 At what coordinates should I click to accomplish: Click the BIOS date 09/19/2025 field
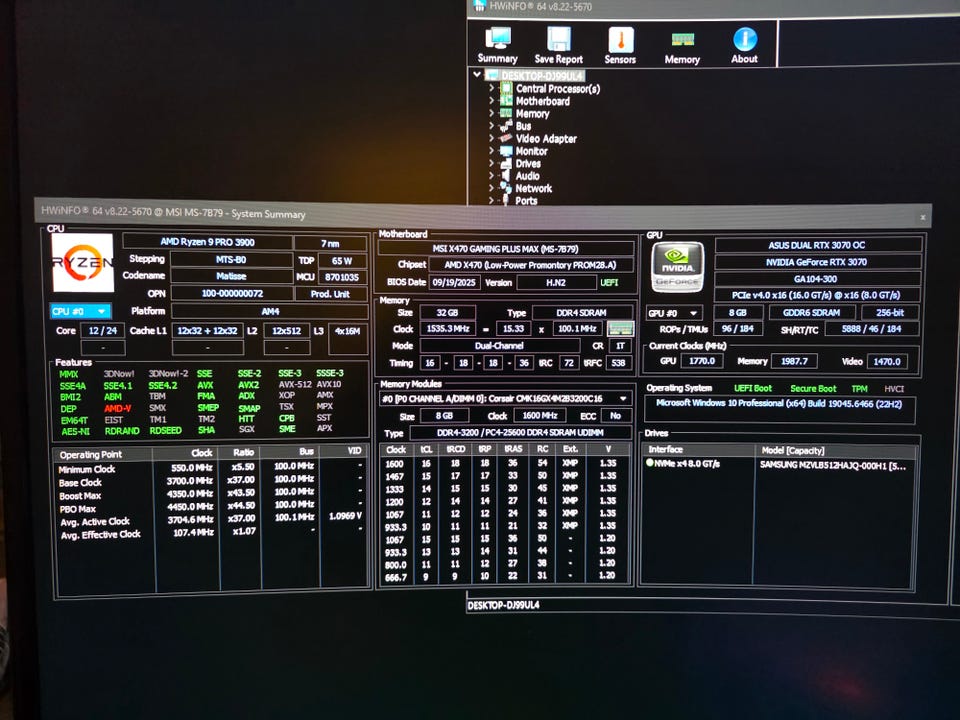pos(454,282)
